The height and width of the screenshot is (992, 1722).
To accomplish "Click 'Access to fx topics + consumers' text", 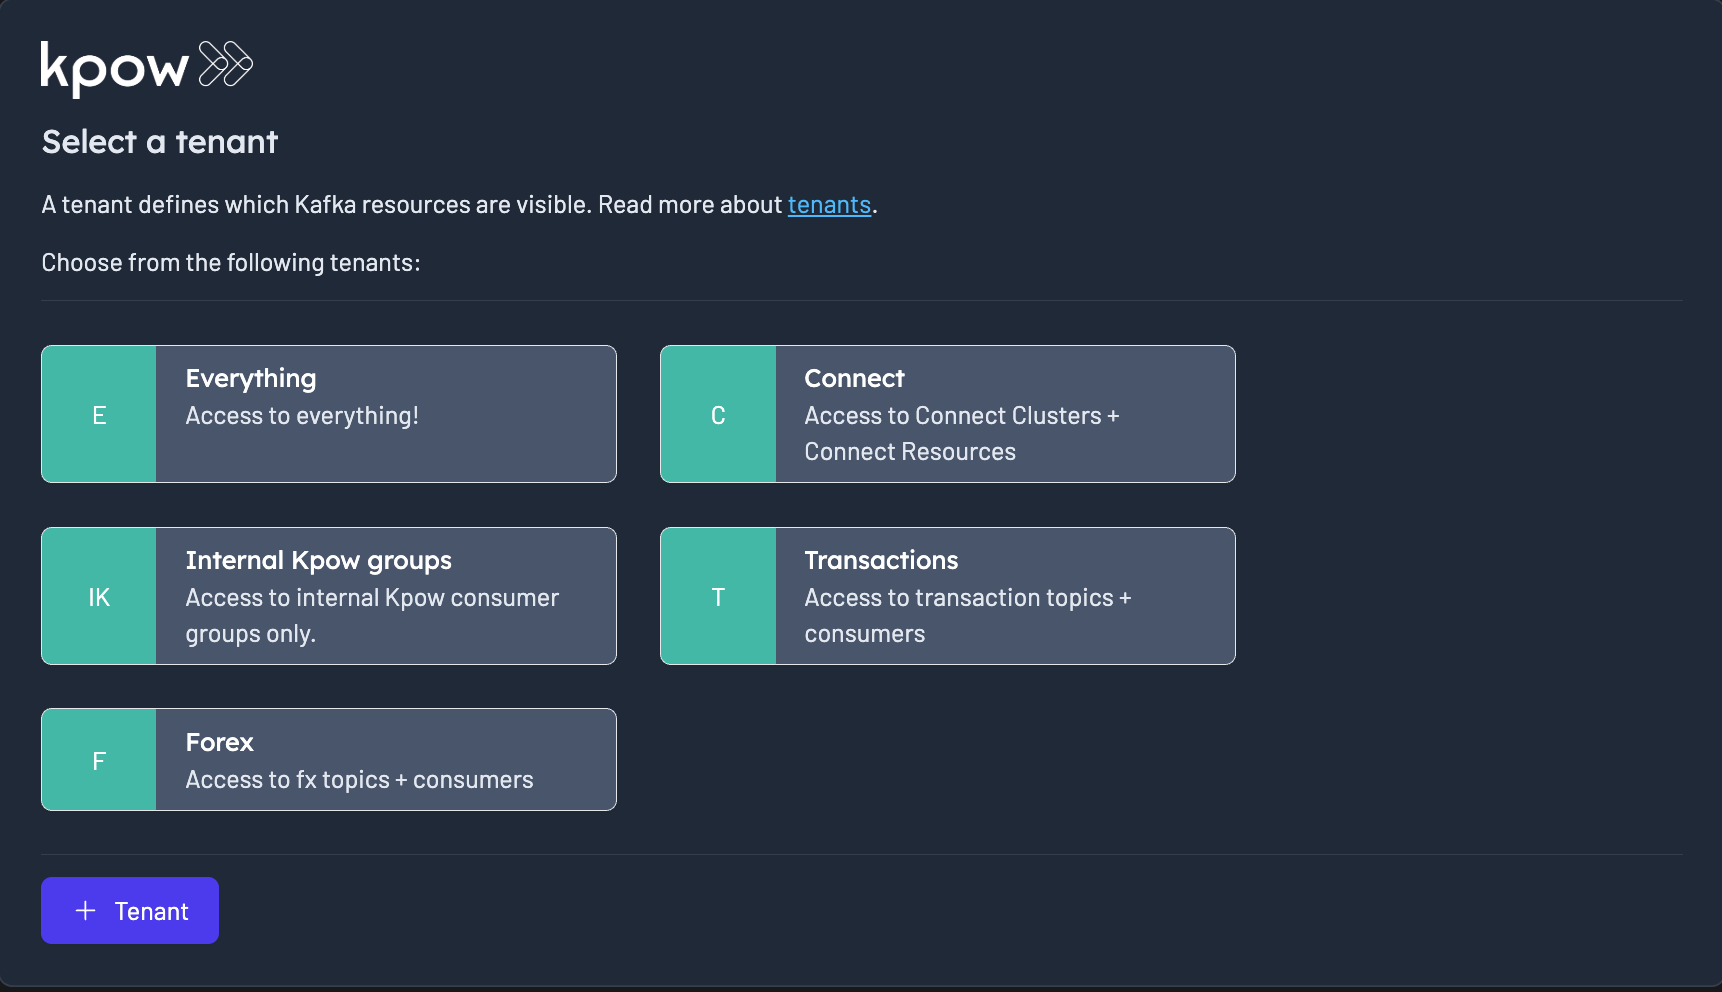I will (359, 780).
